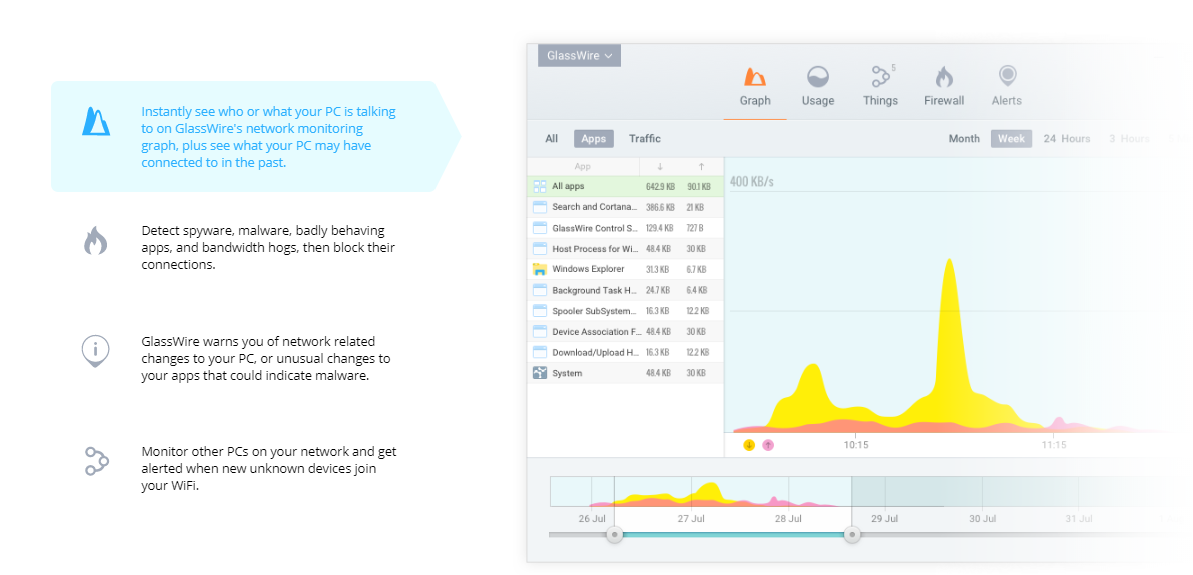Image resolution: width=1193 pixels, height=575 pixels.
Task: Select the 24 Hours time range
Action: (x=1067, y=138)
